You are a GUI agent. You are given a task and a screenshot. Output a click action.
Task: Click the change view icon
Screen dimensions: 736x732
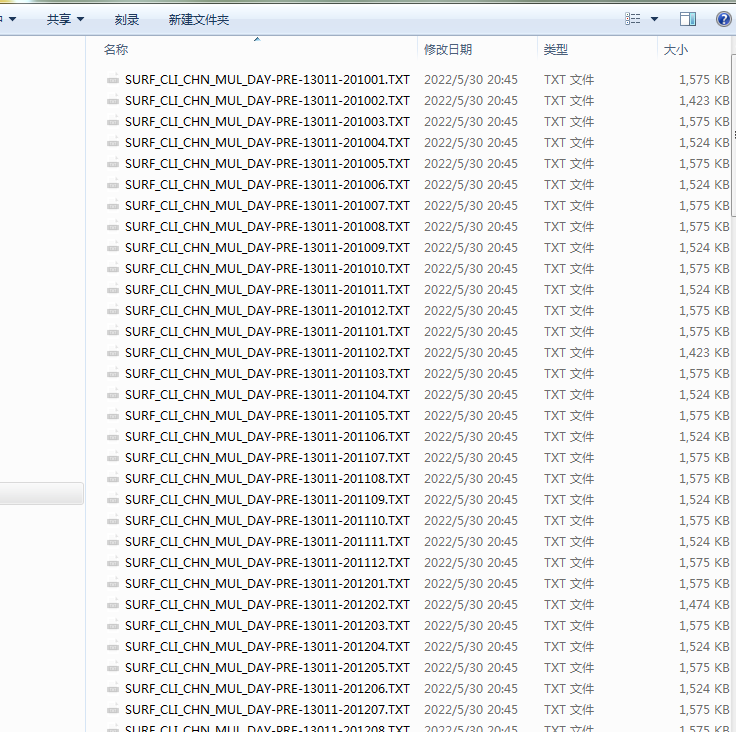632,19
